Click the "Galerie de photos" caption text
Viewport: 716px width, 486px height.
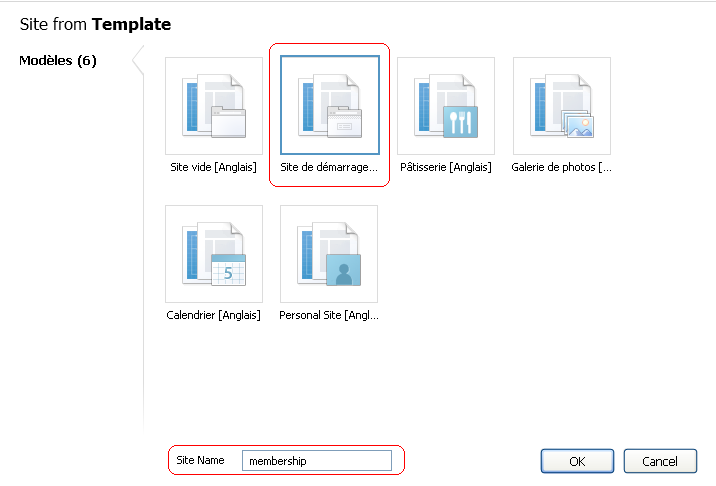(561, 168)
